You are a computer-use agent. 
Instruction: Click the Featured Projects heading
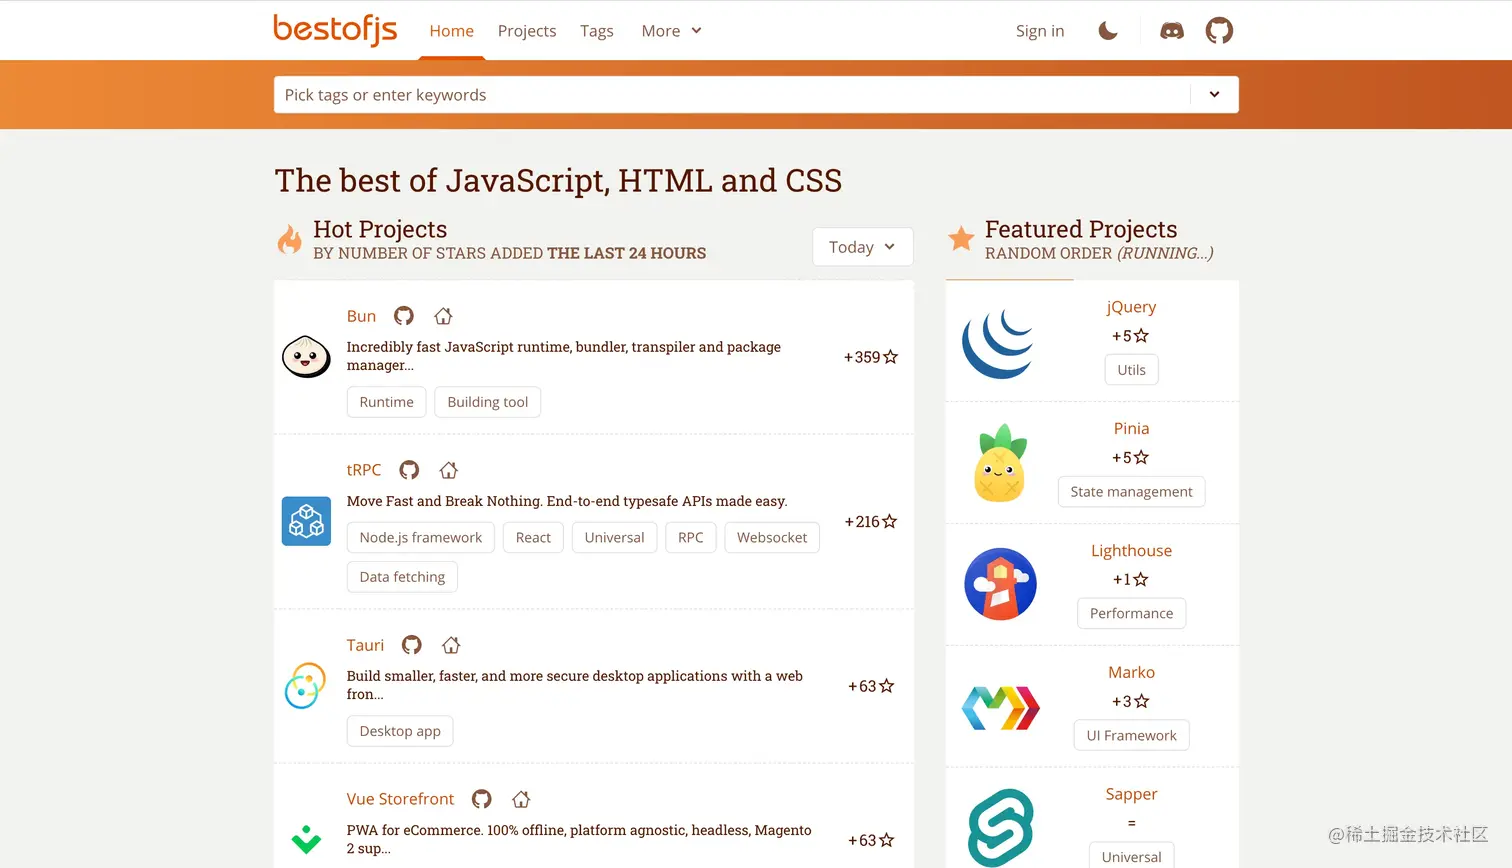[1081, 229]
